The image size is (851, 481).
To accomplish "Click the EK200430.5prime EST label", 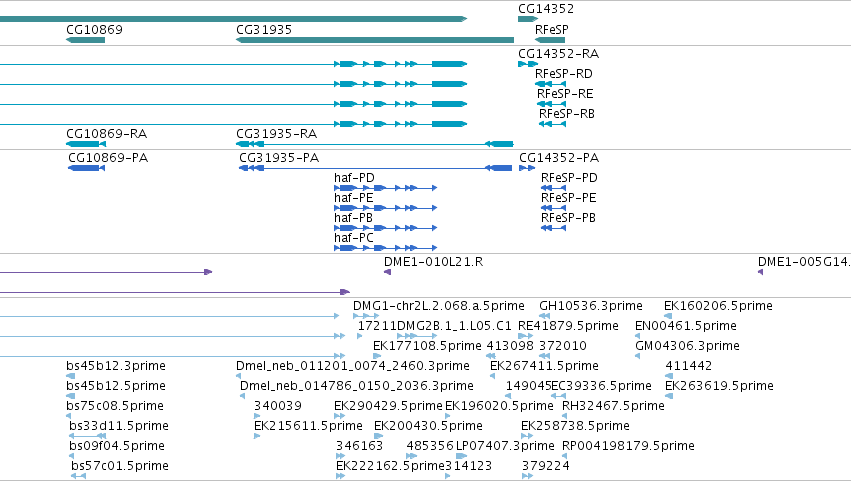I will coord(428,426).
